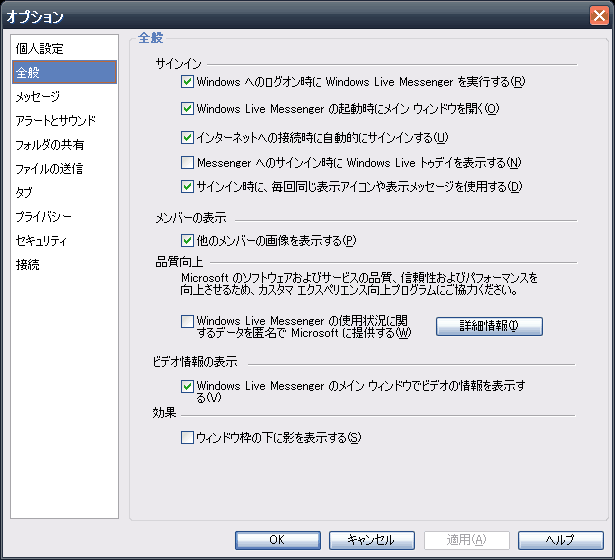Go to the 接続 settings category
The image size is (615, 560).
coord(64,265)
